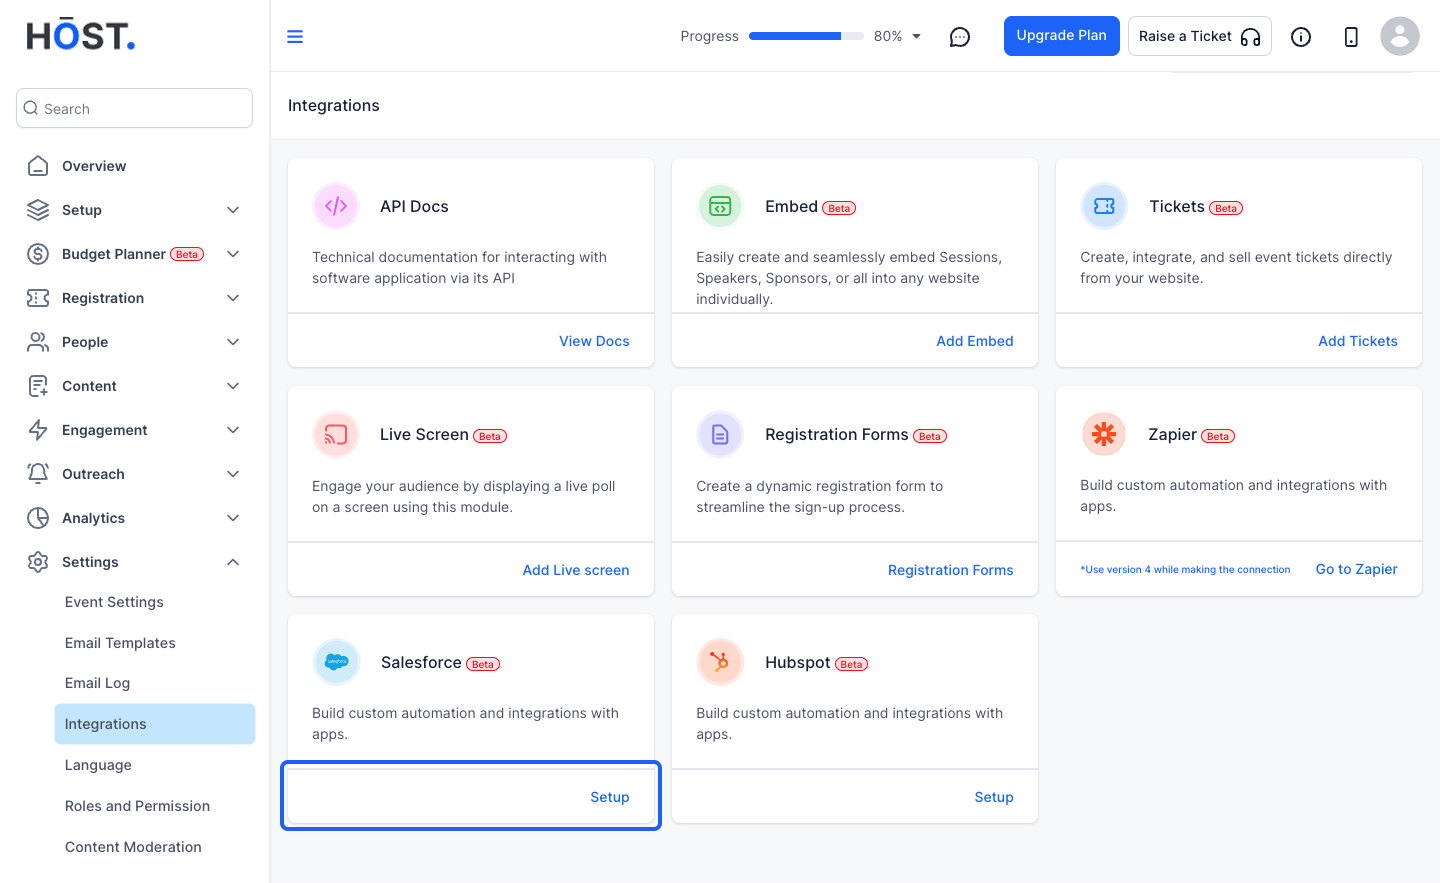The width and height of the screenshot is (1440, 883).
Task: Click the HOST logo
Action: coord(81,35)
